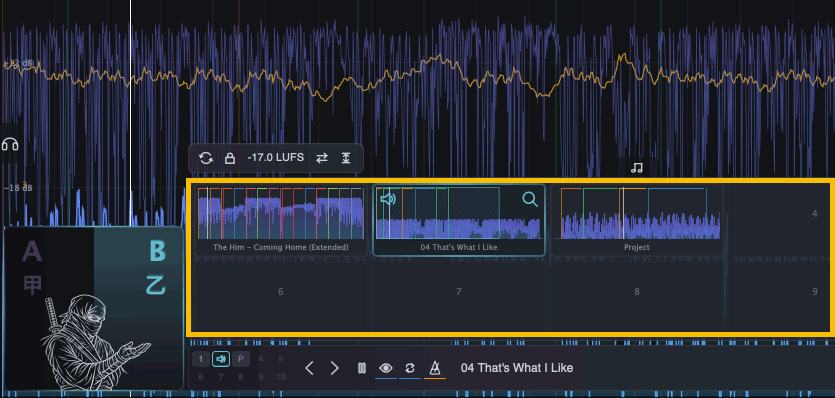This screenshot has height=398, width=835.
Task: Click empty reference slot 6
Action: pyautogui.click(x=281, y=291)
